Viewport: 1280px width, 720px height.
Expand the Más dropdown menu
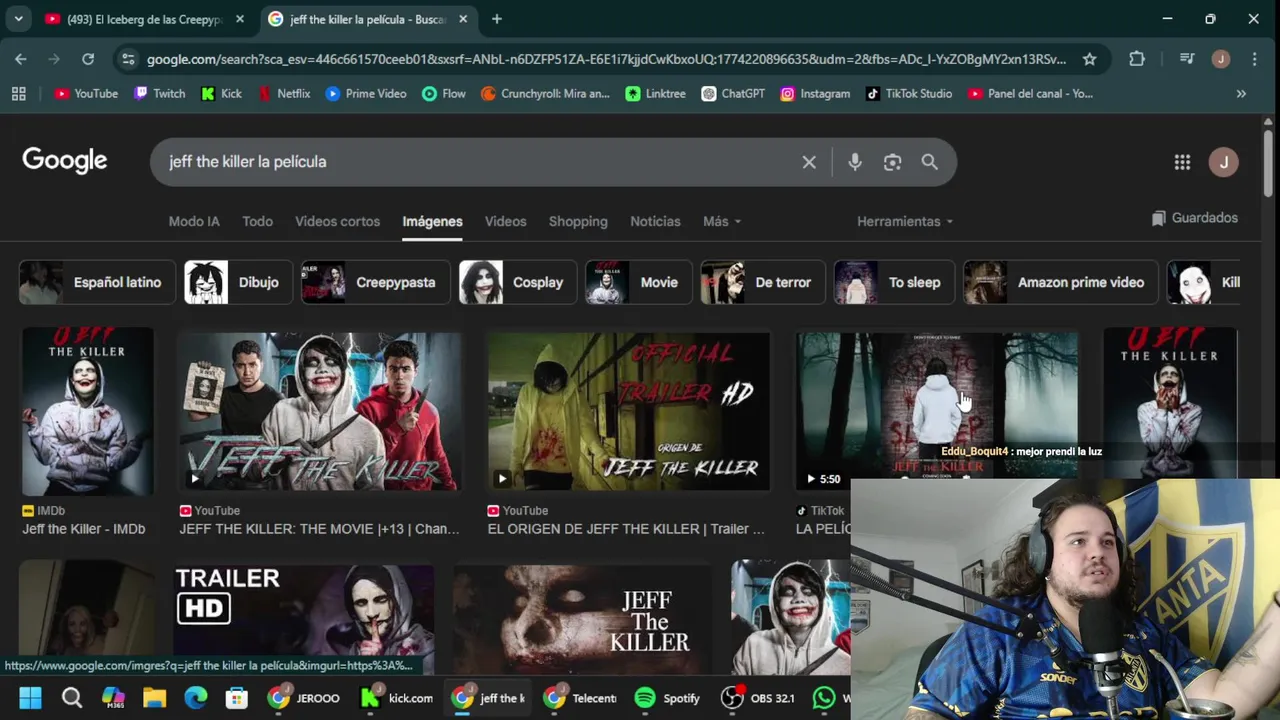pos(722,221)
